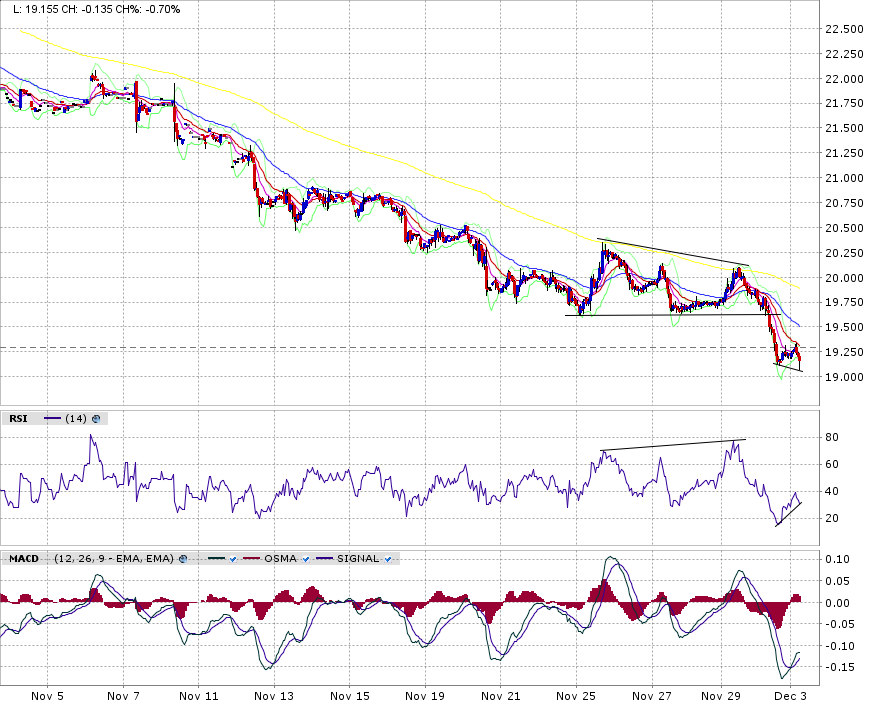This screenshot has height=710, width=872.
Task: Click the SIGNAL purple color swatch
Action: (x=324, y=559)
